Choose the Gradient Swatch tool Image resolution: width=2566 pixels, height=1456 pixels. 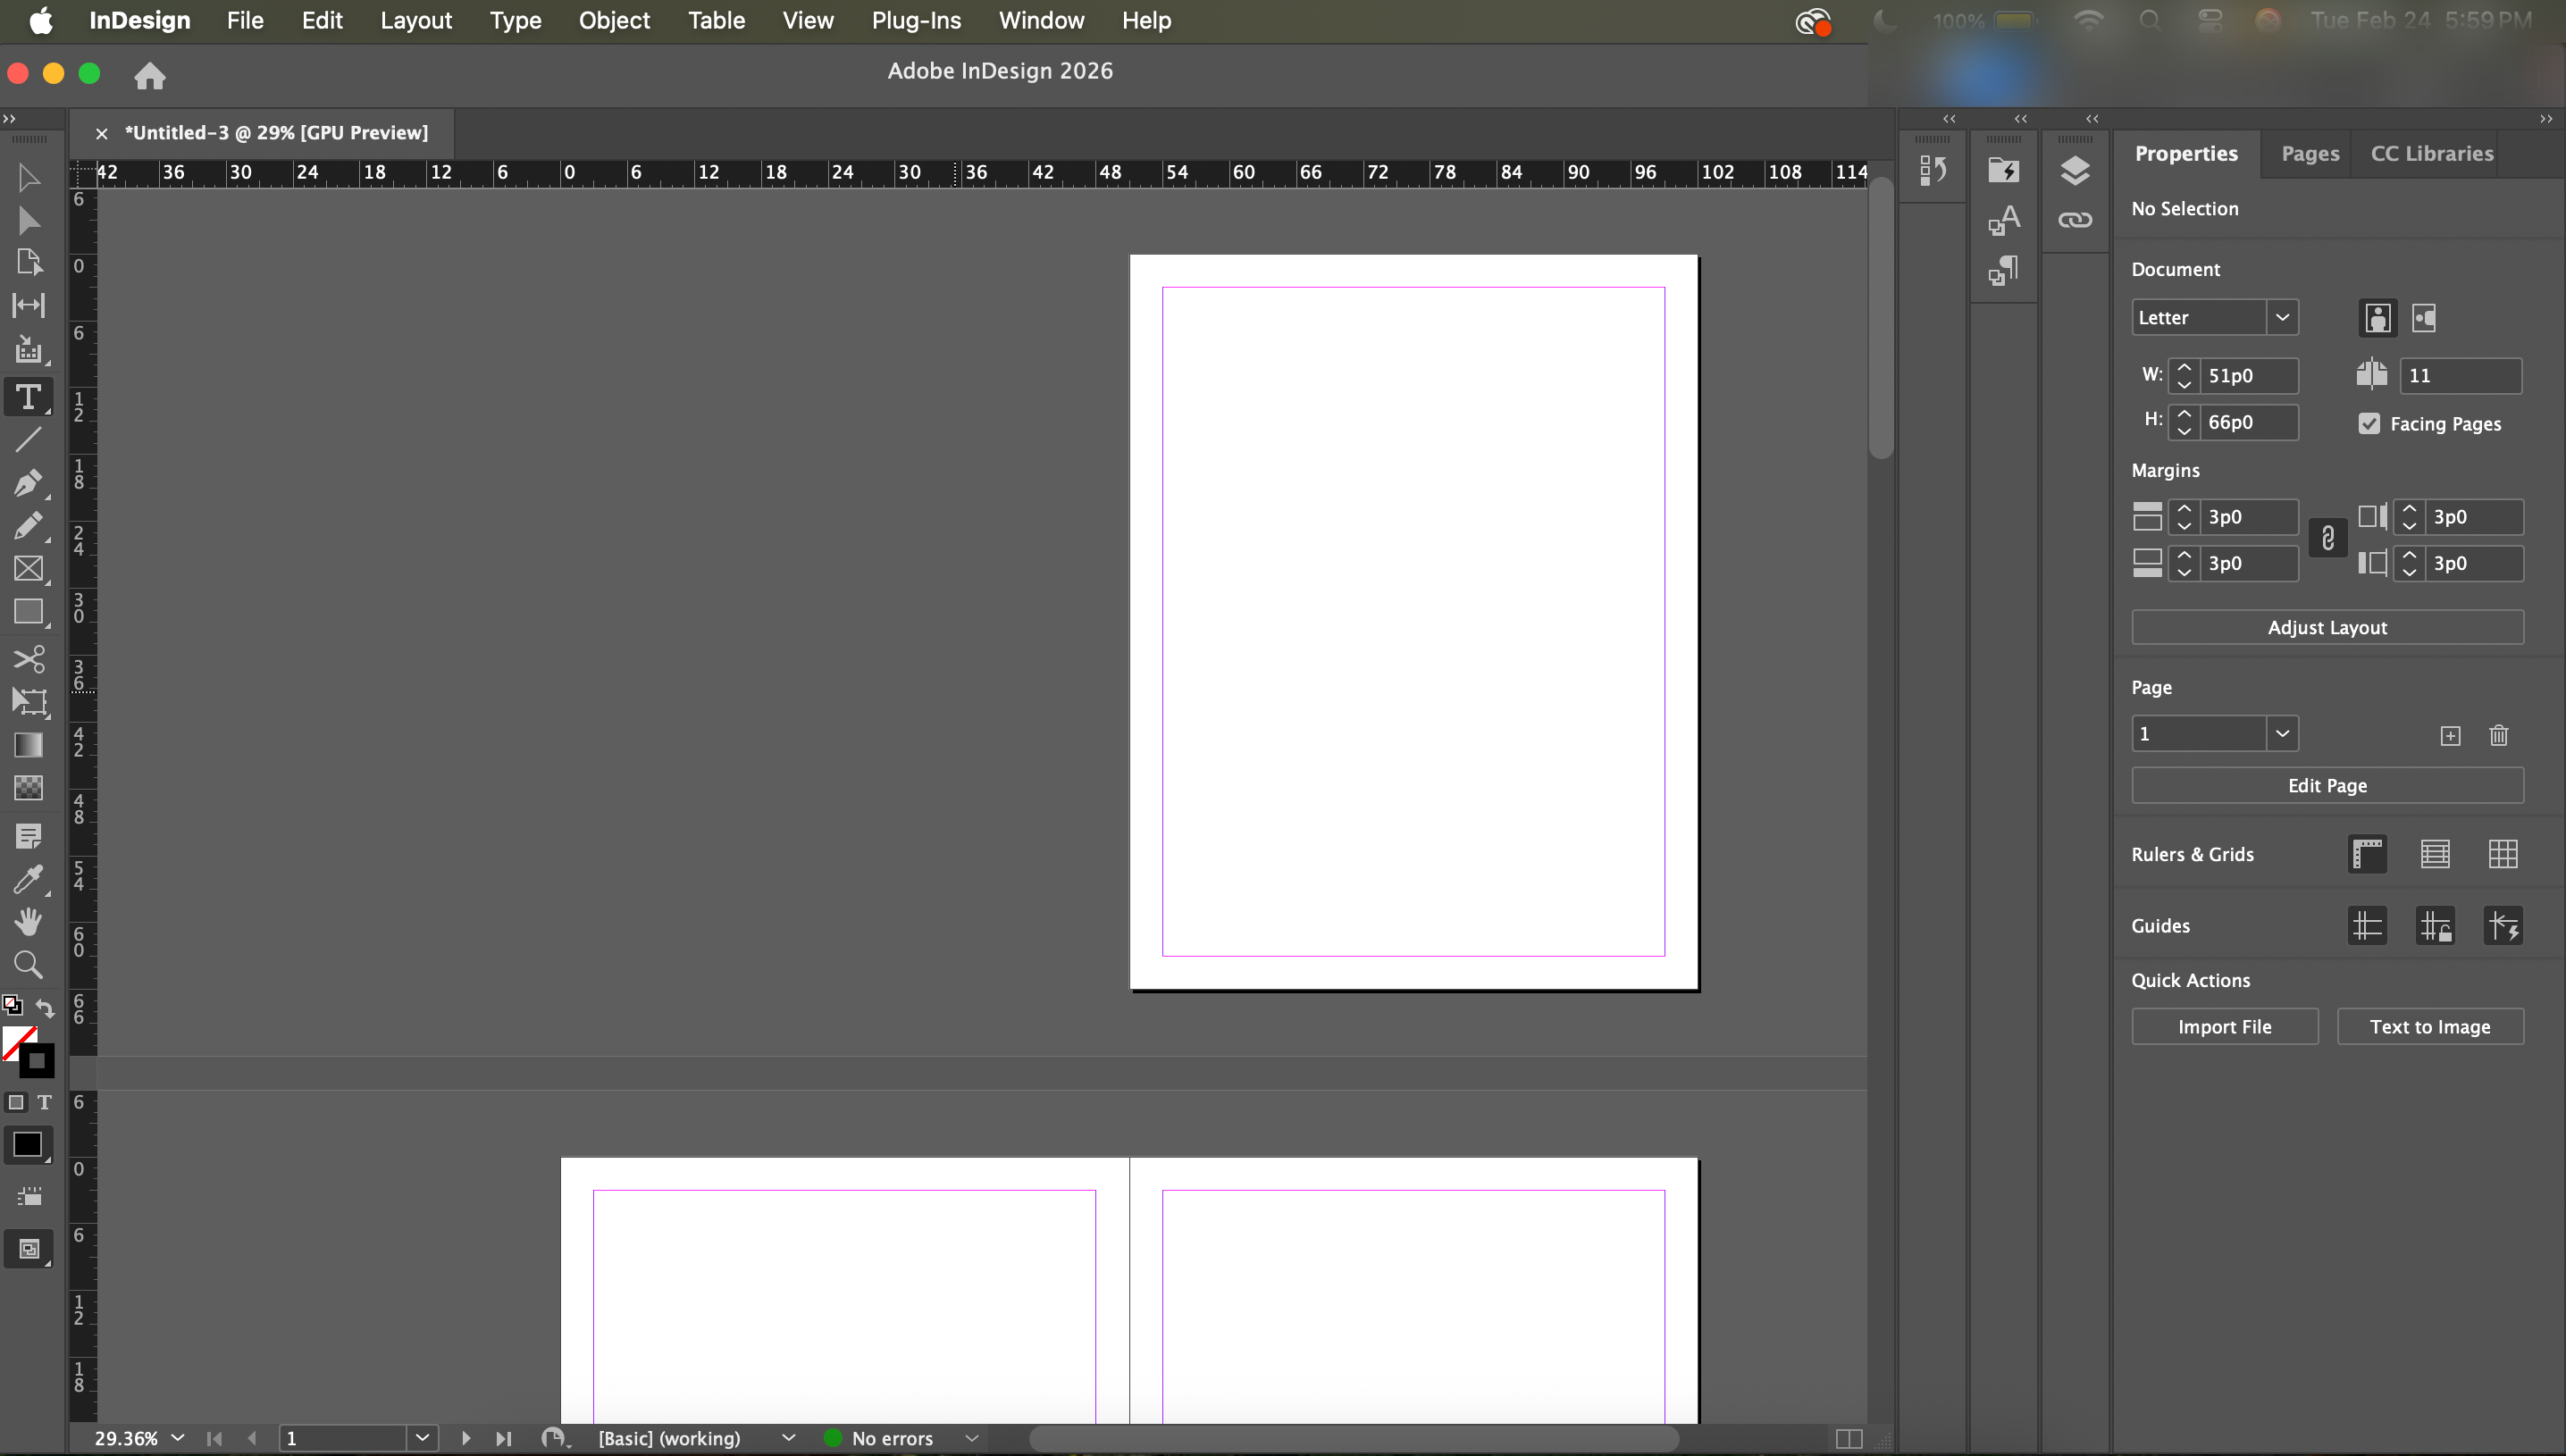27,745
